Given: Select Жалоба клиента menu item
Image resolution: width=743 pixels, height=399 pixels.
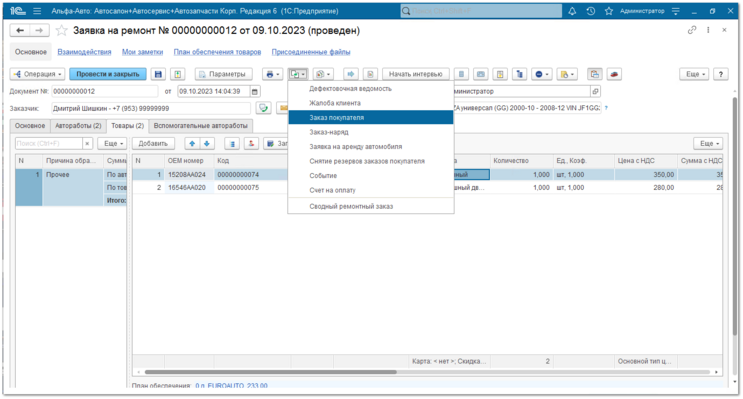Looking at the screenshot, I should (371, 103).
